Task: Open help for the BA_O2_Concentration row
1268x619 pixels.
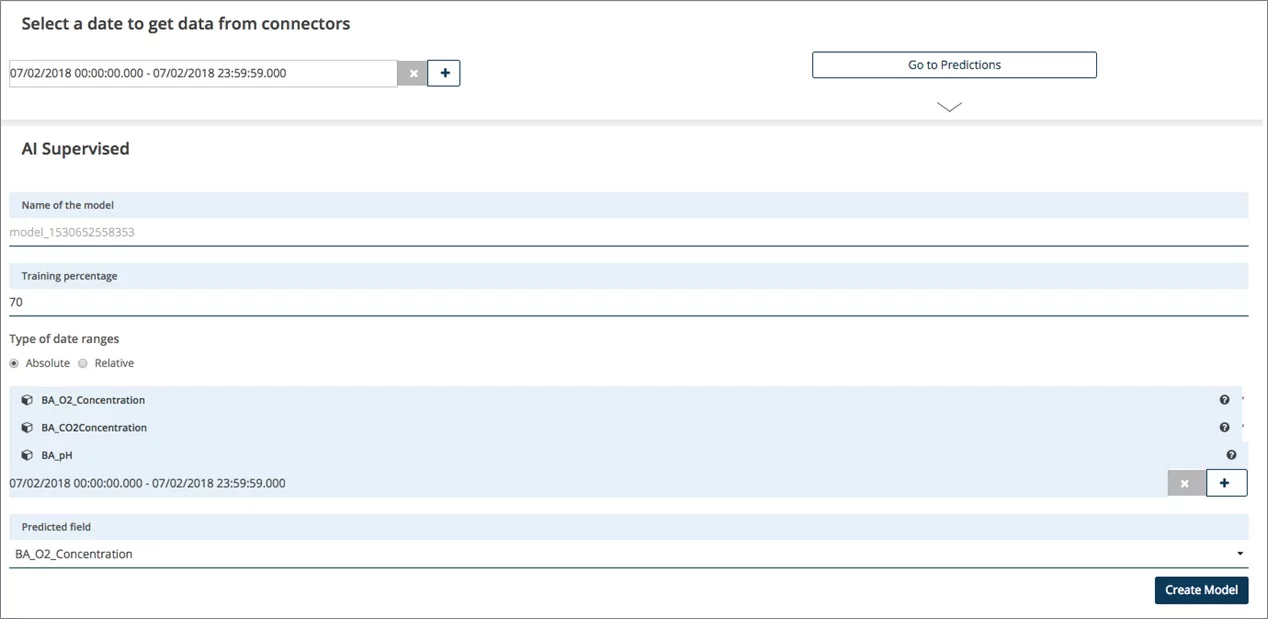Action: coord(1224,400)
